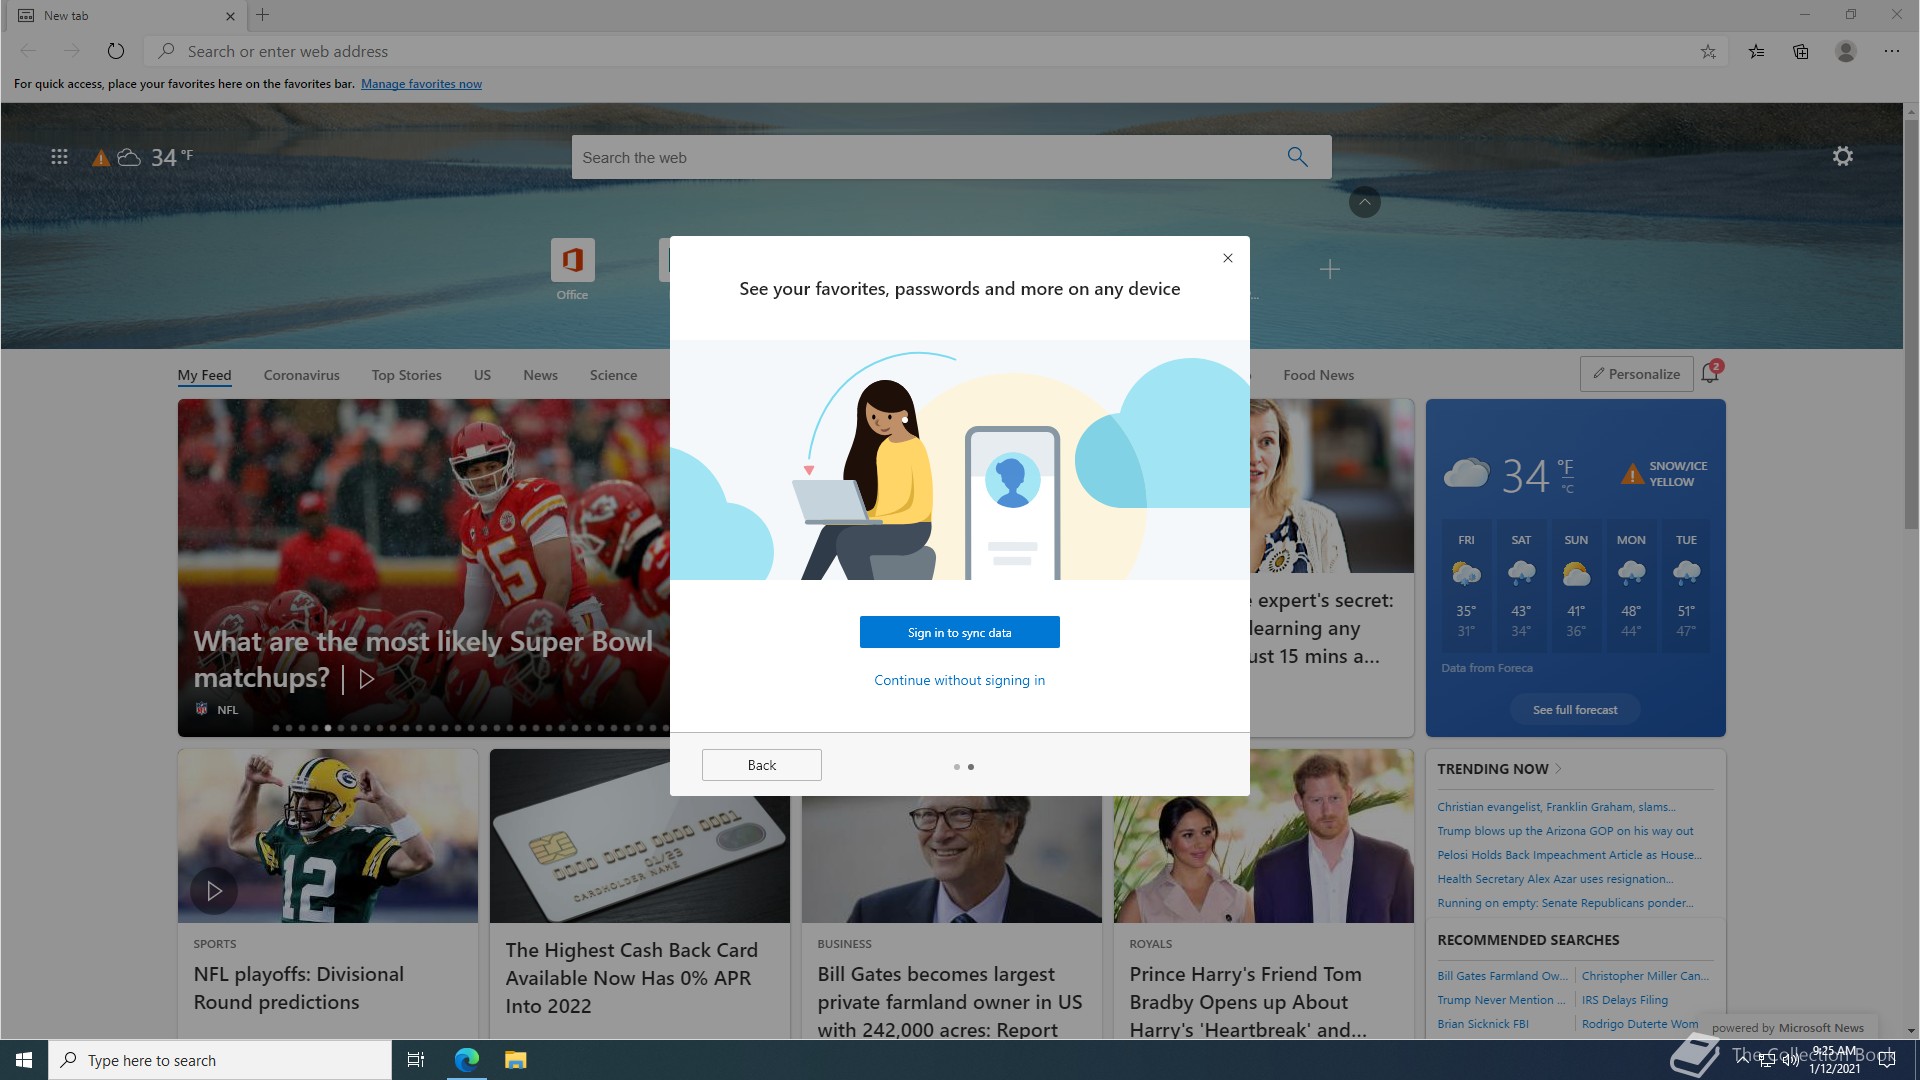The width and height of the screenshot is (1920, 1080).
Task: Select the FRI forecast column
Action: (1466, 585)
